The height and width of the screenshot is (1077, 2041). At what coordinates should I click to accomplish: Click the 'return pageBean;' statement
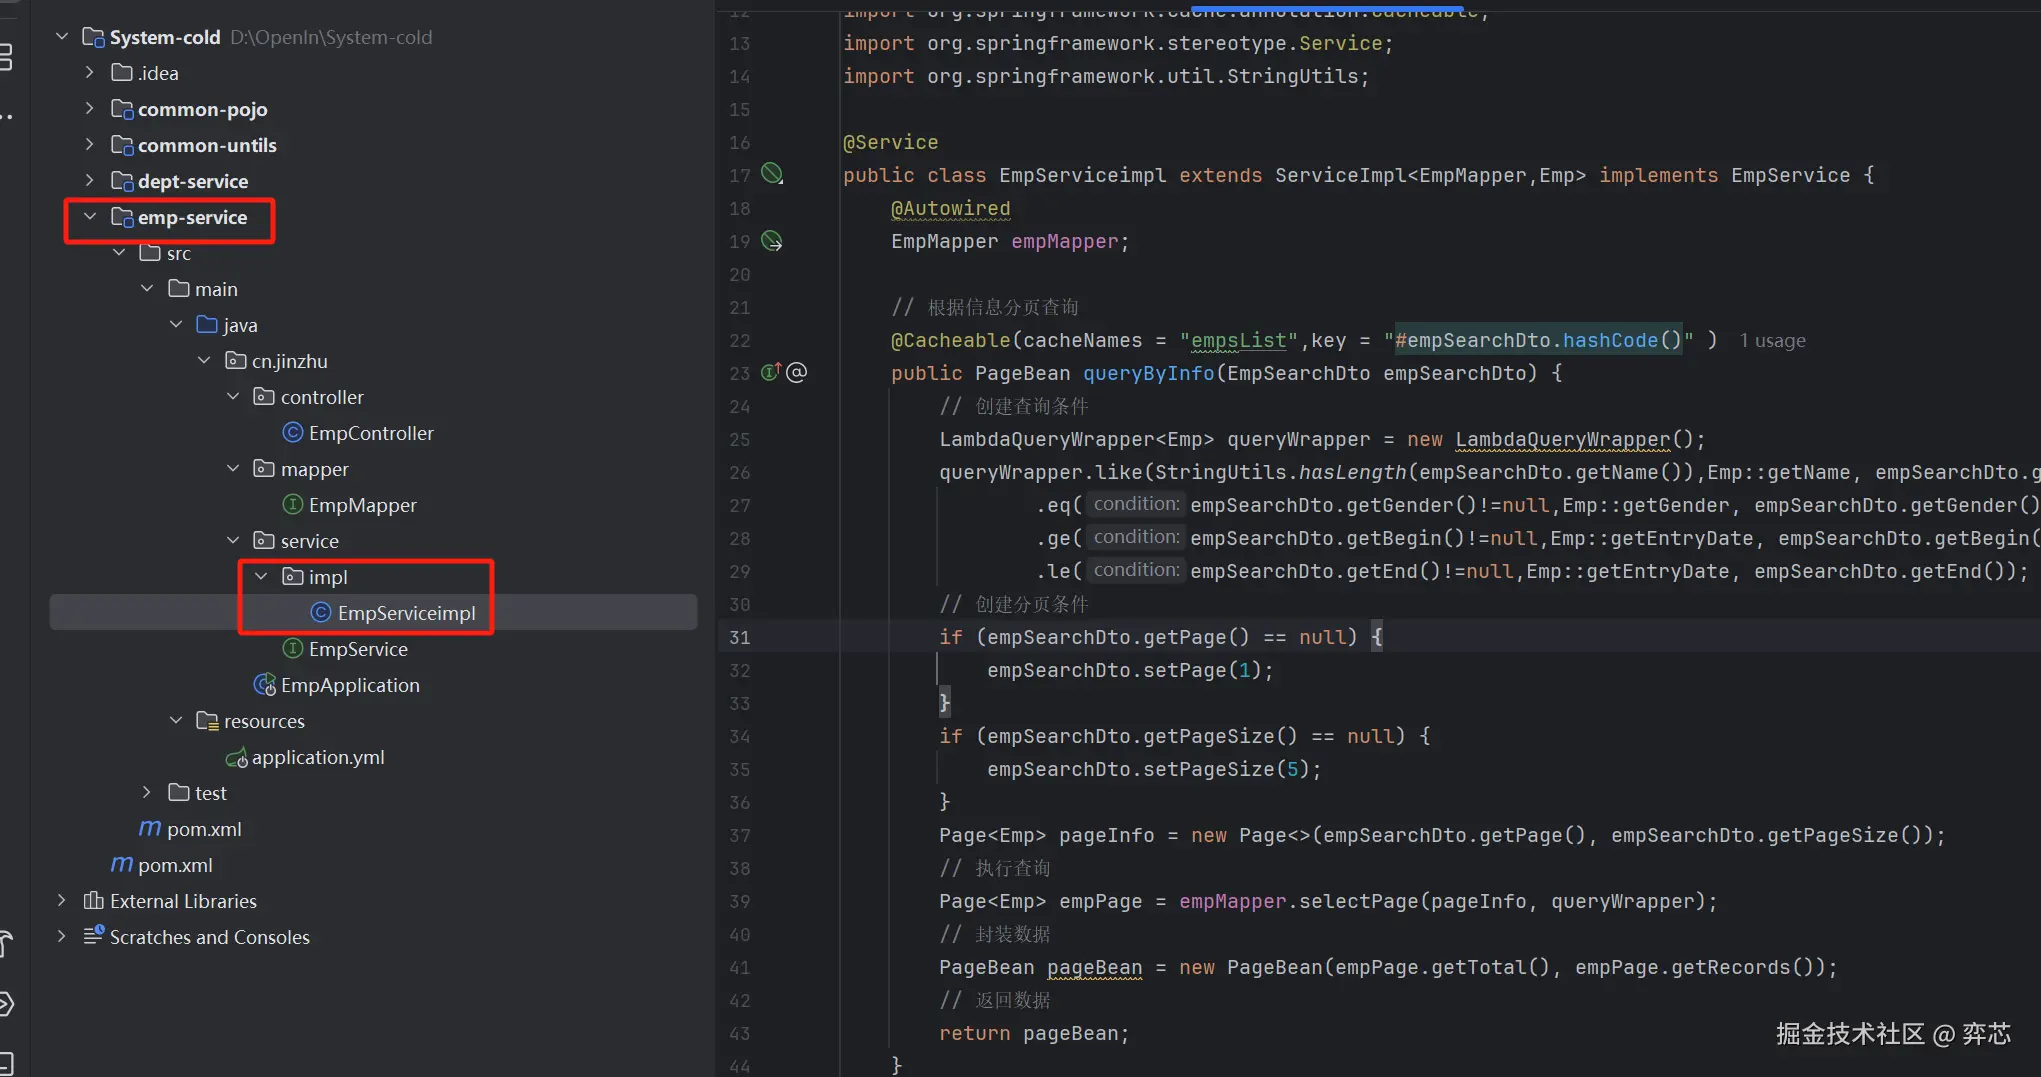tap(1034, 1033)
